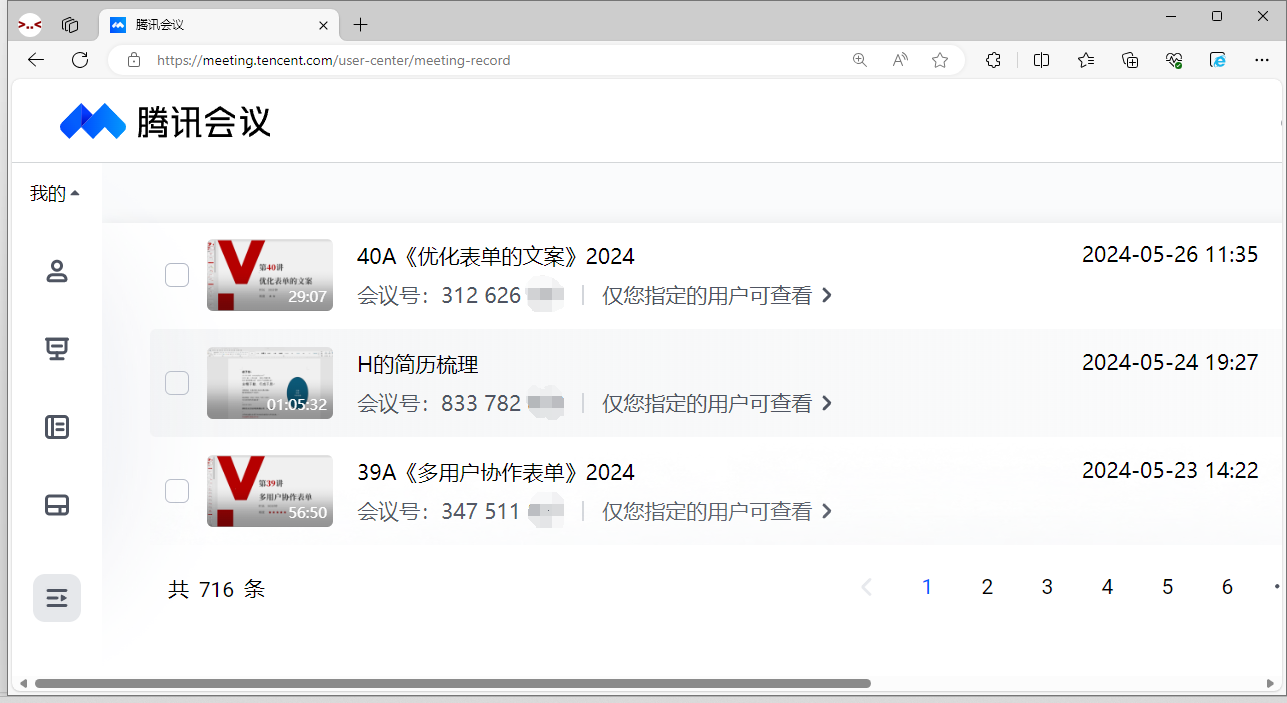1287x703 pixels.
Task: Click the date 2024-05-23 14:22
Action: pyautogui.click(x=1170, y=471)
